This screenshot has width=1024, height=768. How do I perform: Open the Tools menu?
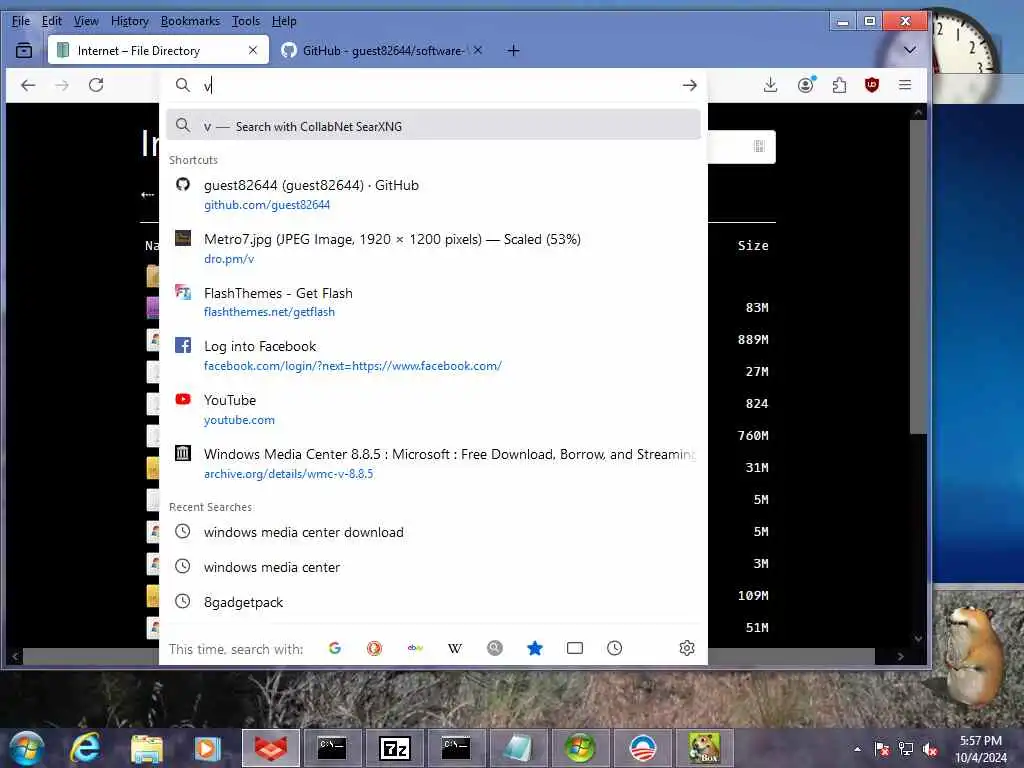click(246, 21)
